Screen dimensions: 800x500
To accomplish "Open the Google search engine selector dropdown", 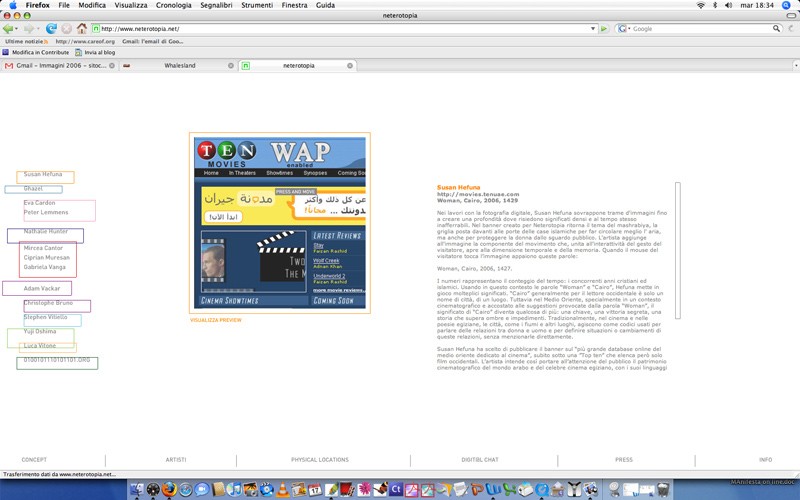I will [624, 29].
